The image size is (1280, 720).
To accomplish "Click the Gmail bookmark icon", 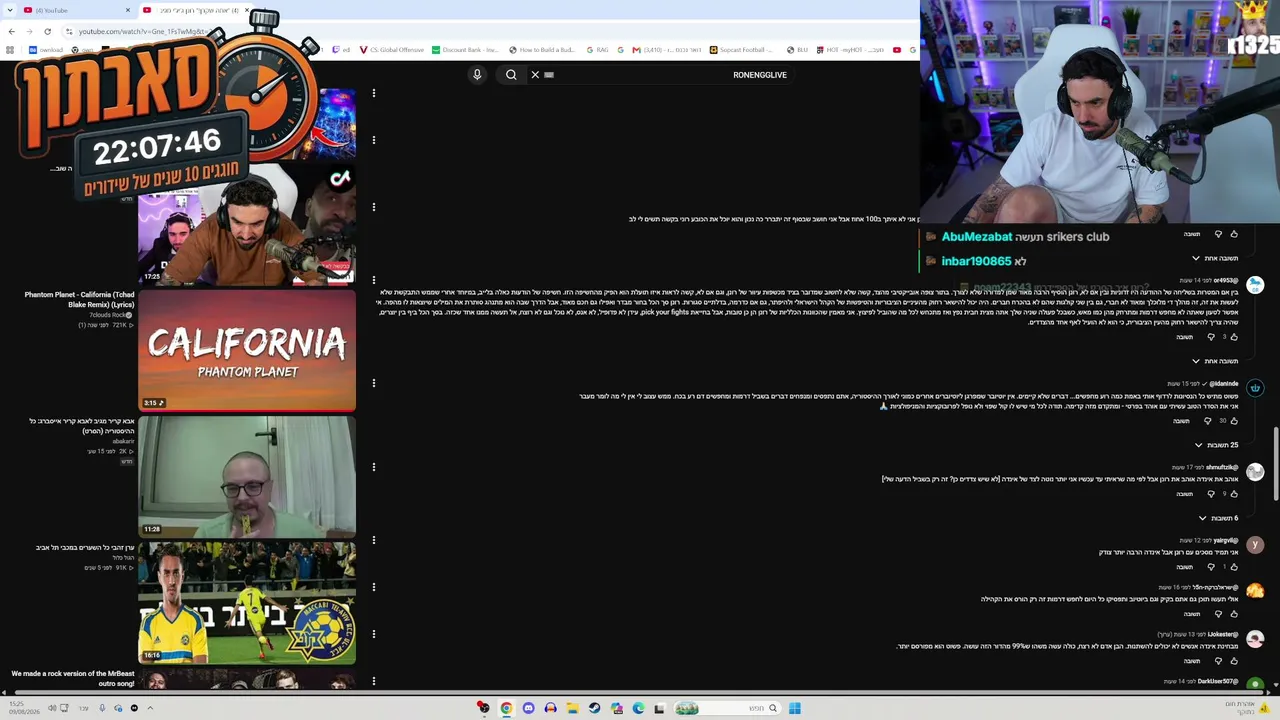I will tap(636, 50).
